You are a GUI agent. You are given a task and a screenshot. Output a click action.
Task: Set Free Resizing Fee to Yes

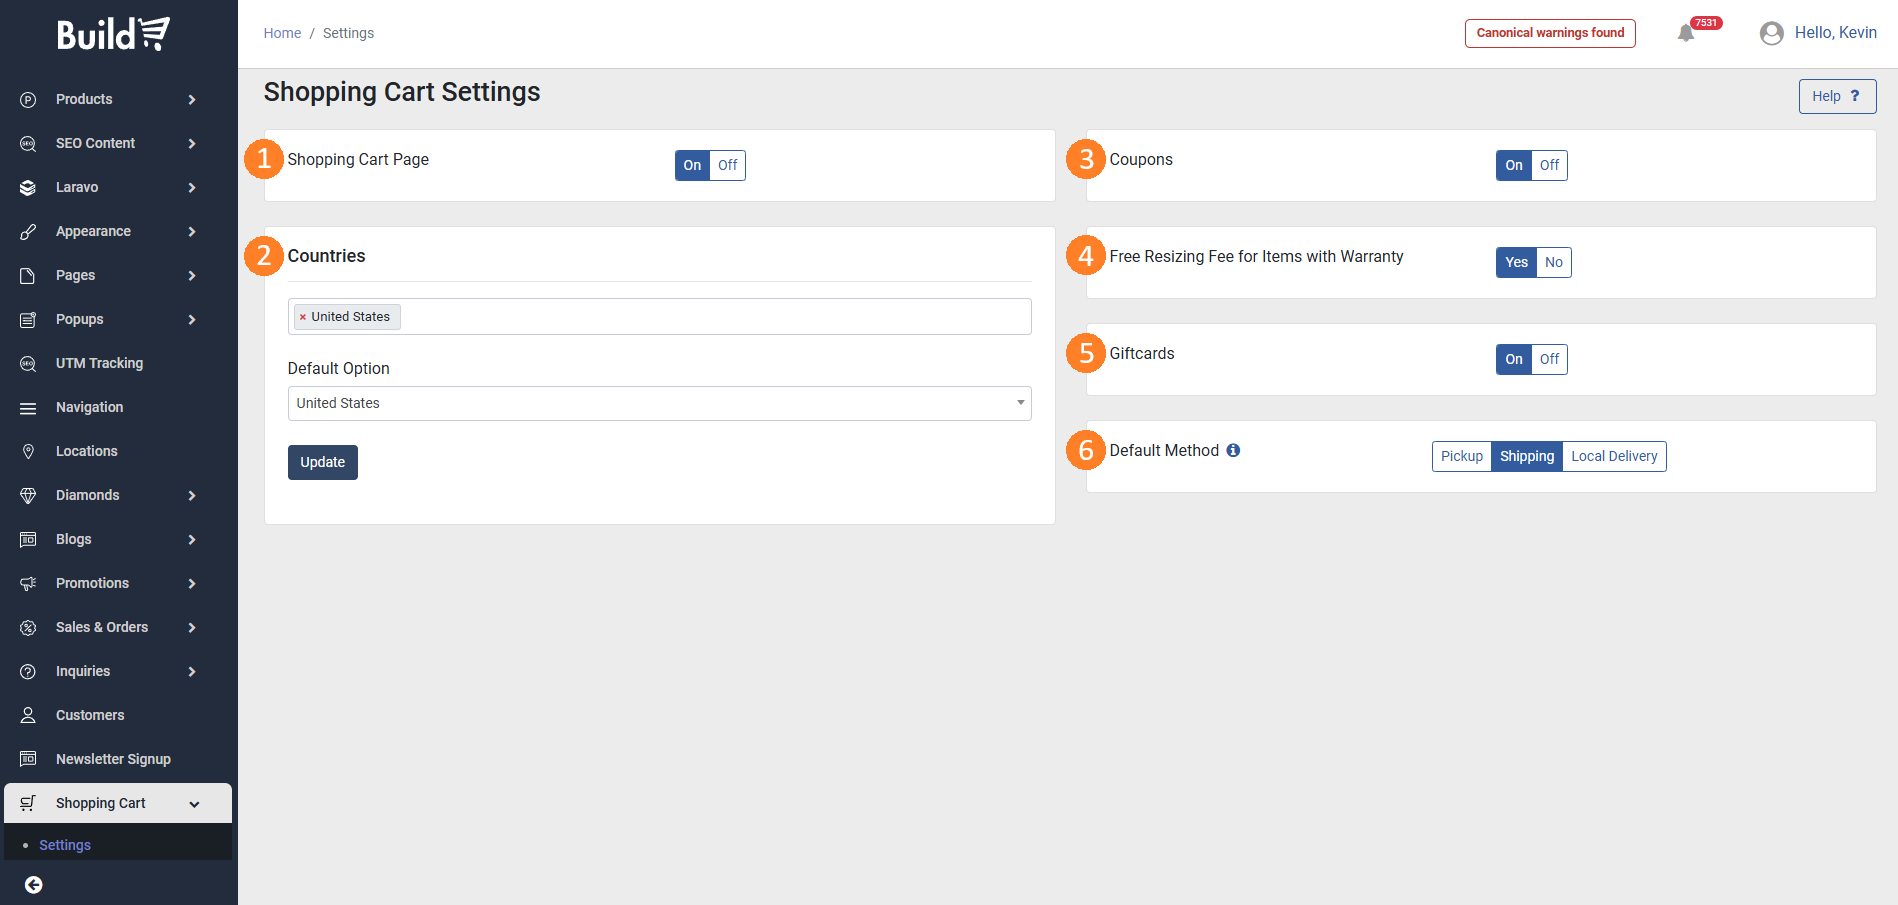pyautogui.click(x=1516, y=262)
